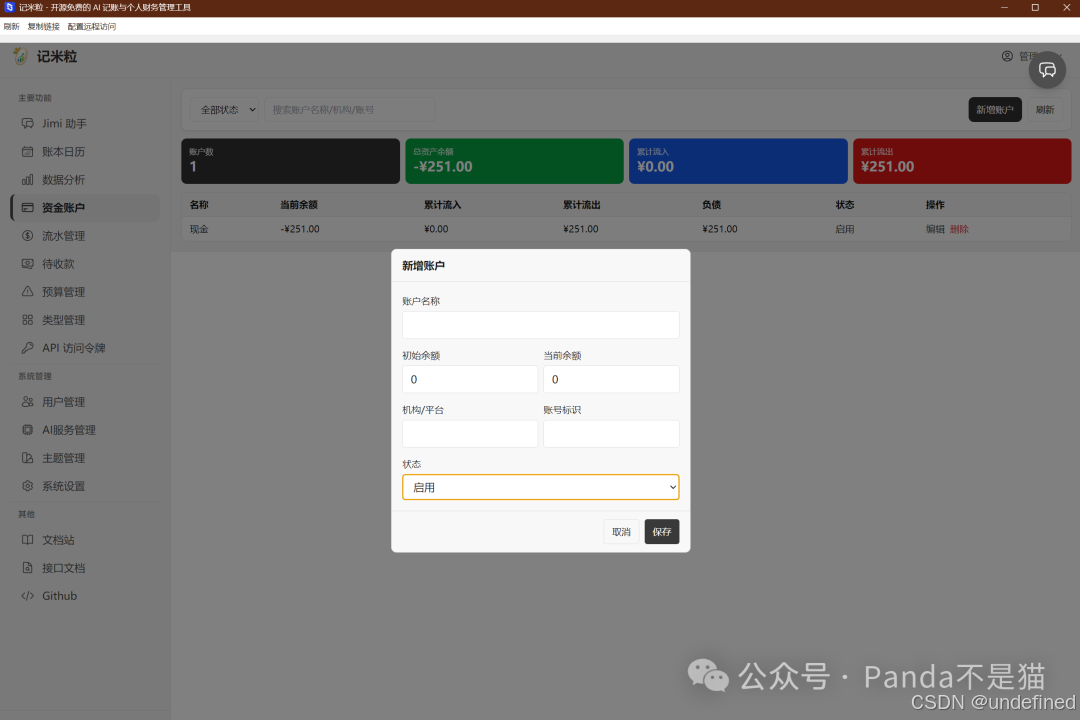
Task: Open the Github code brackets icon
Action: (28, 596)
